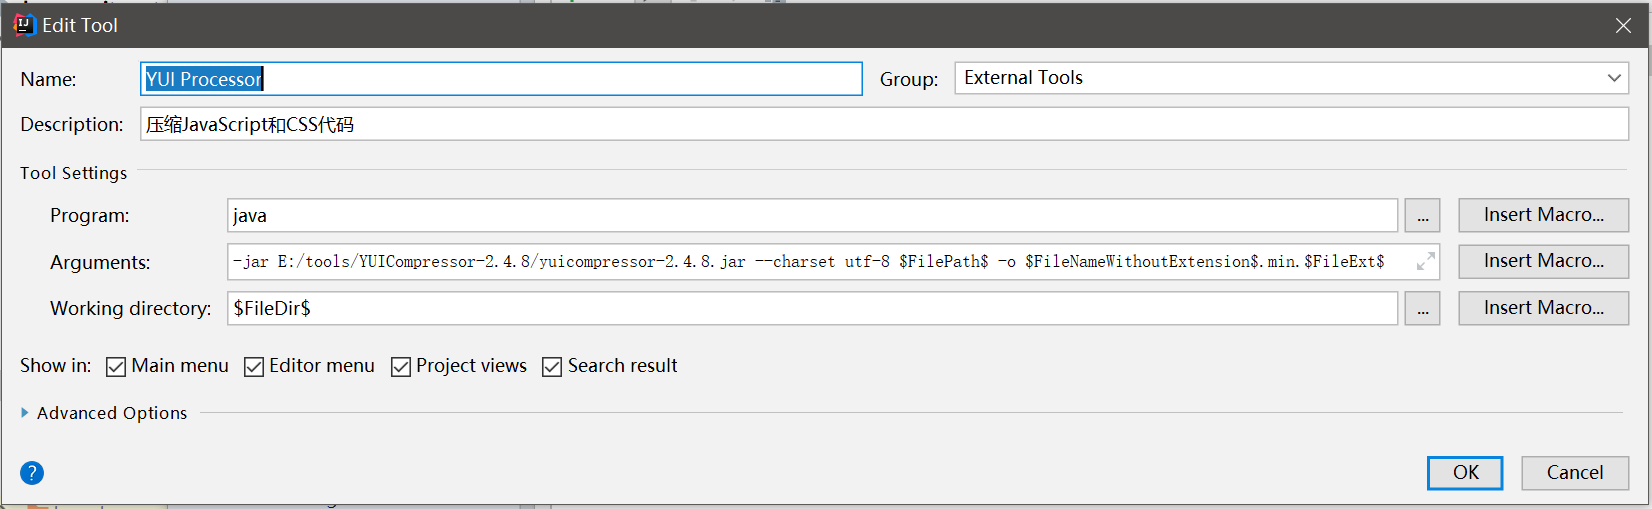1652x509 pixels.
Task: Expand the Arguments field editor icon
Action: (x=1425, y=262)
